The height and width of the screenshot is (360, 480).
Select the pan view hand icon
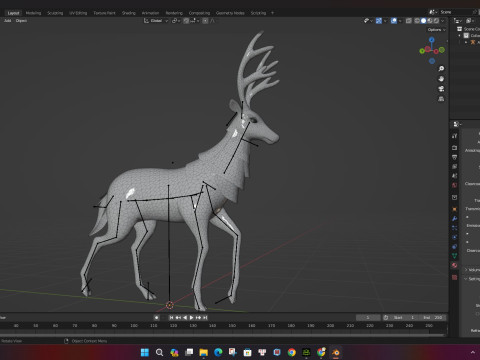point(441,79)
